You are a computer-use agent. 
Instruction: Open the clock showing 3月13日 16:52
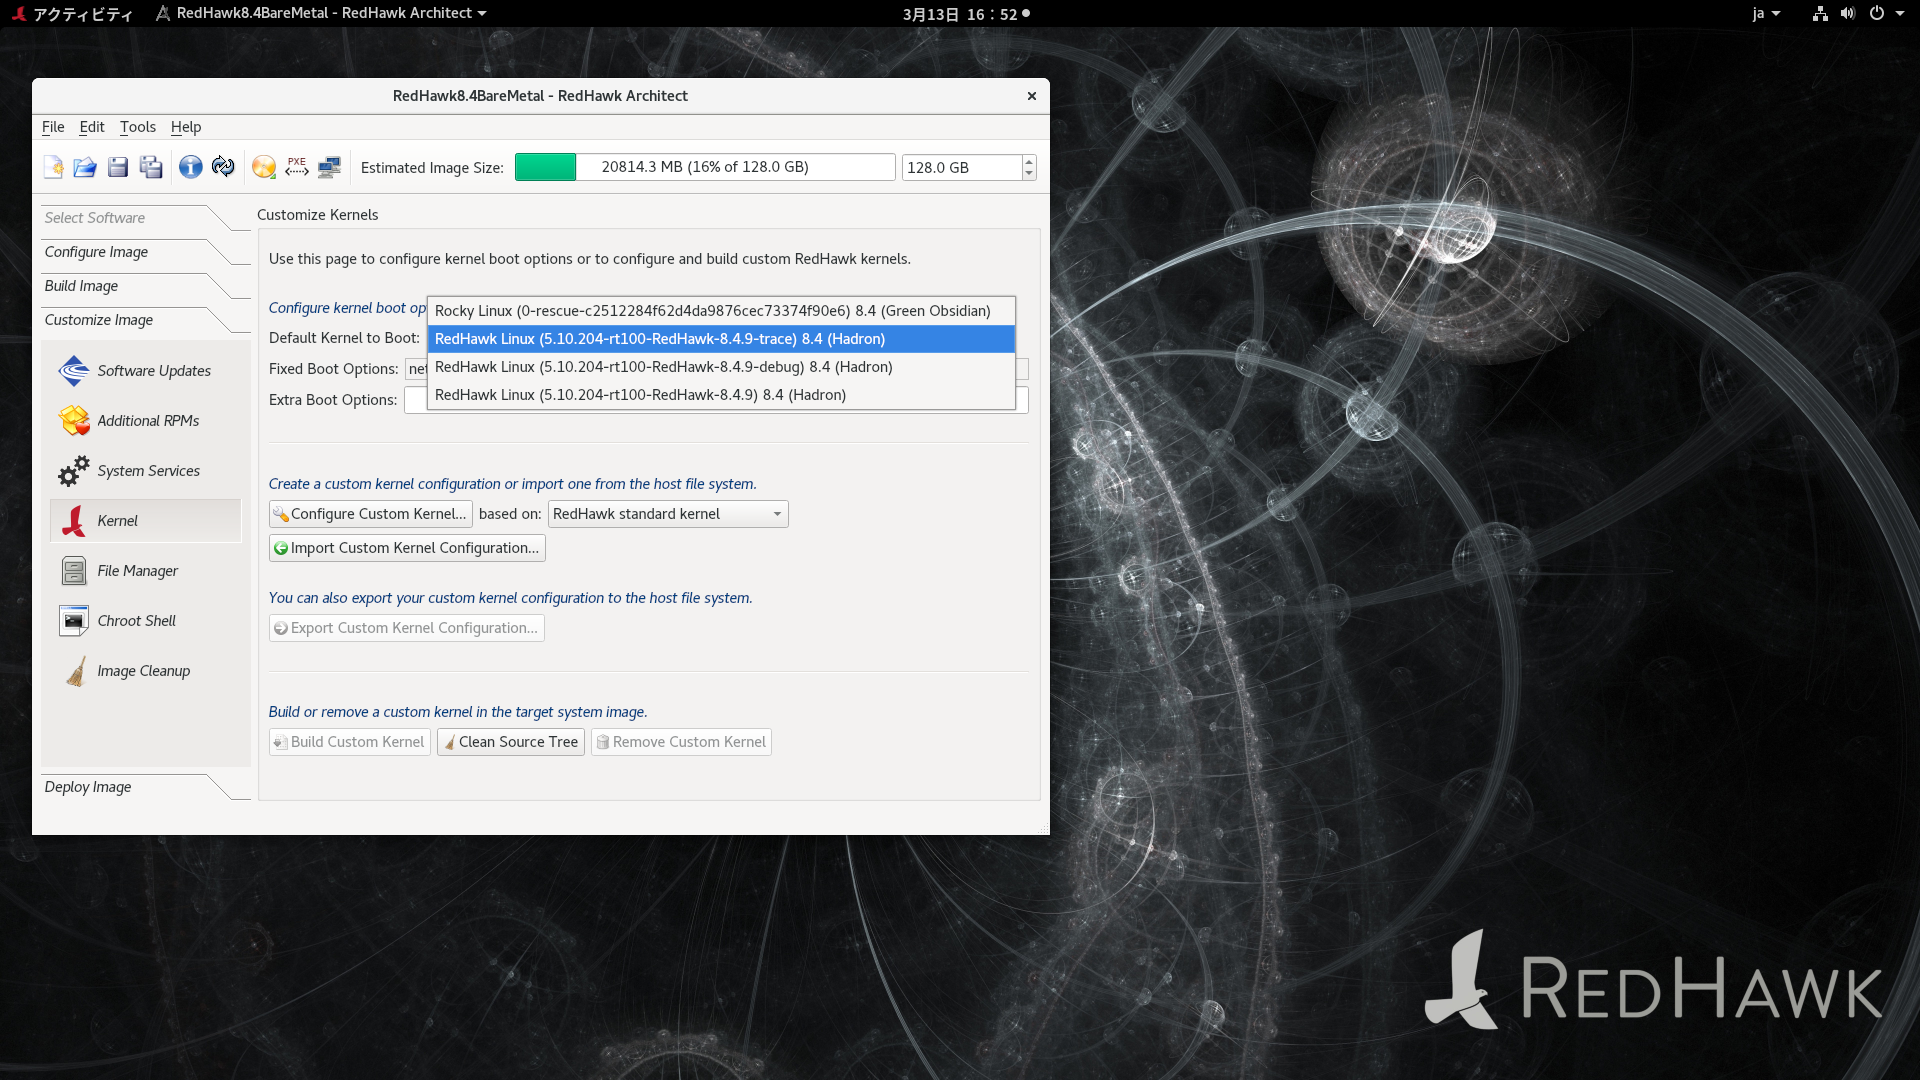965,14
